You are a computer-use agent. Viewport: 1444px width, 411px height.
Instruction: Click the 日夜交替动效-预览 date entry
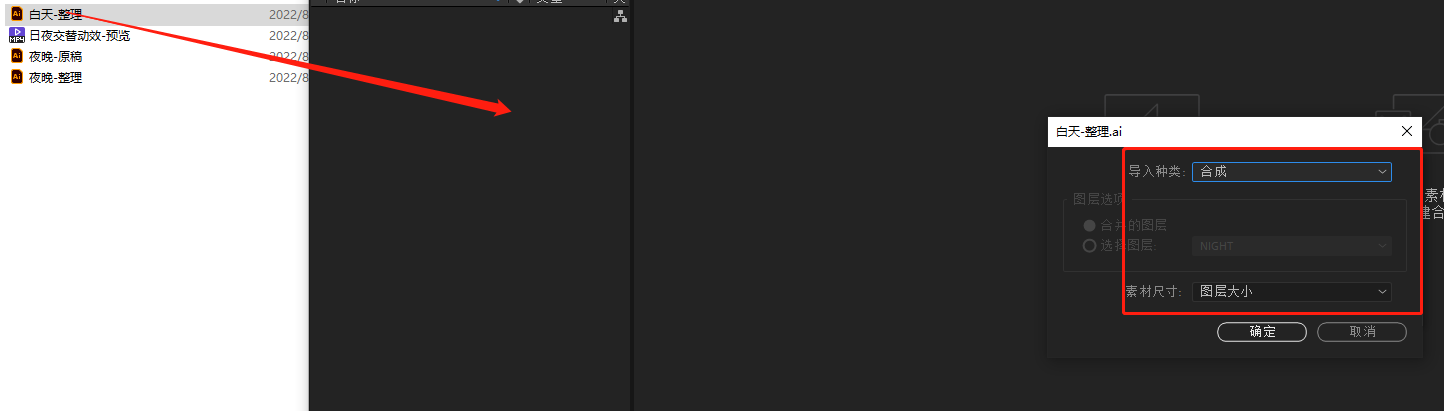click(289, 36)
